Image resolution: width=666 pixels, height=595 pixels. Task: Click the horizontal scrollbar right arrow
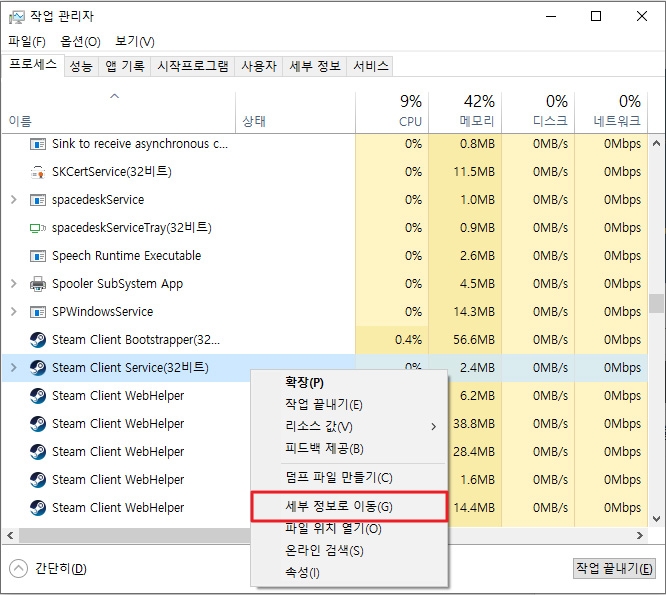click(640, 536)
